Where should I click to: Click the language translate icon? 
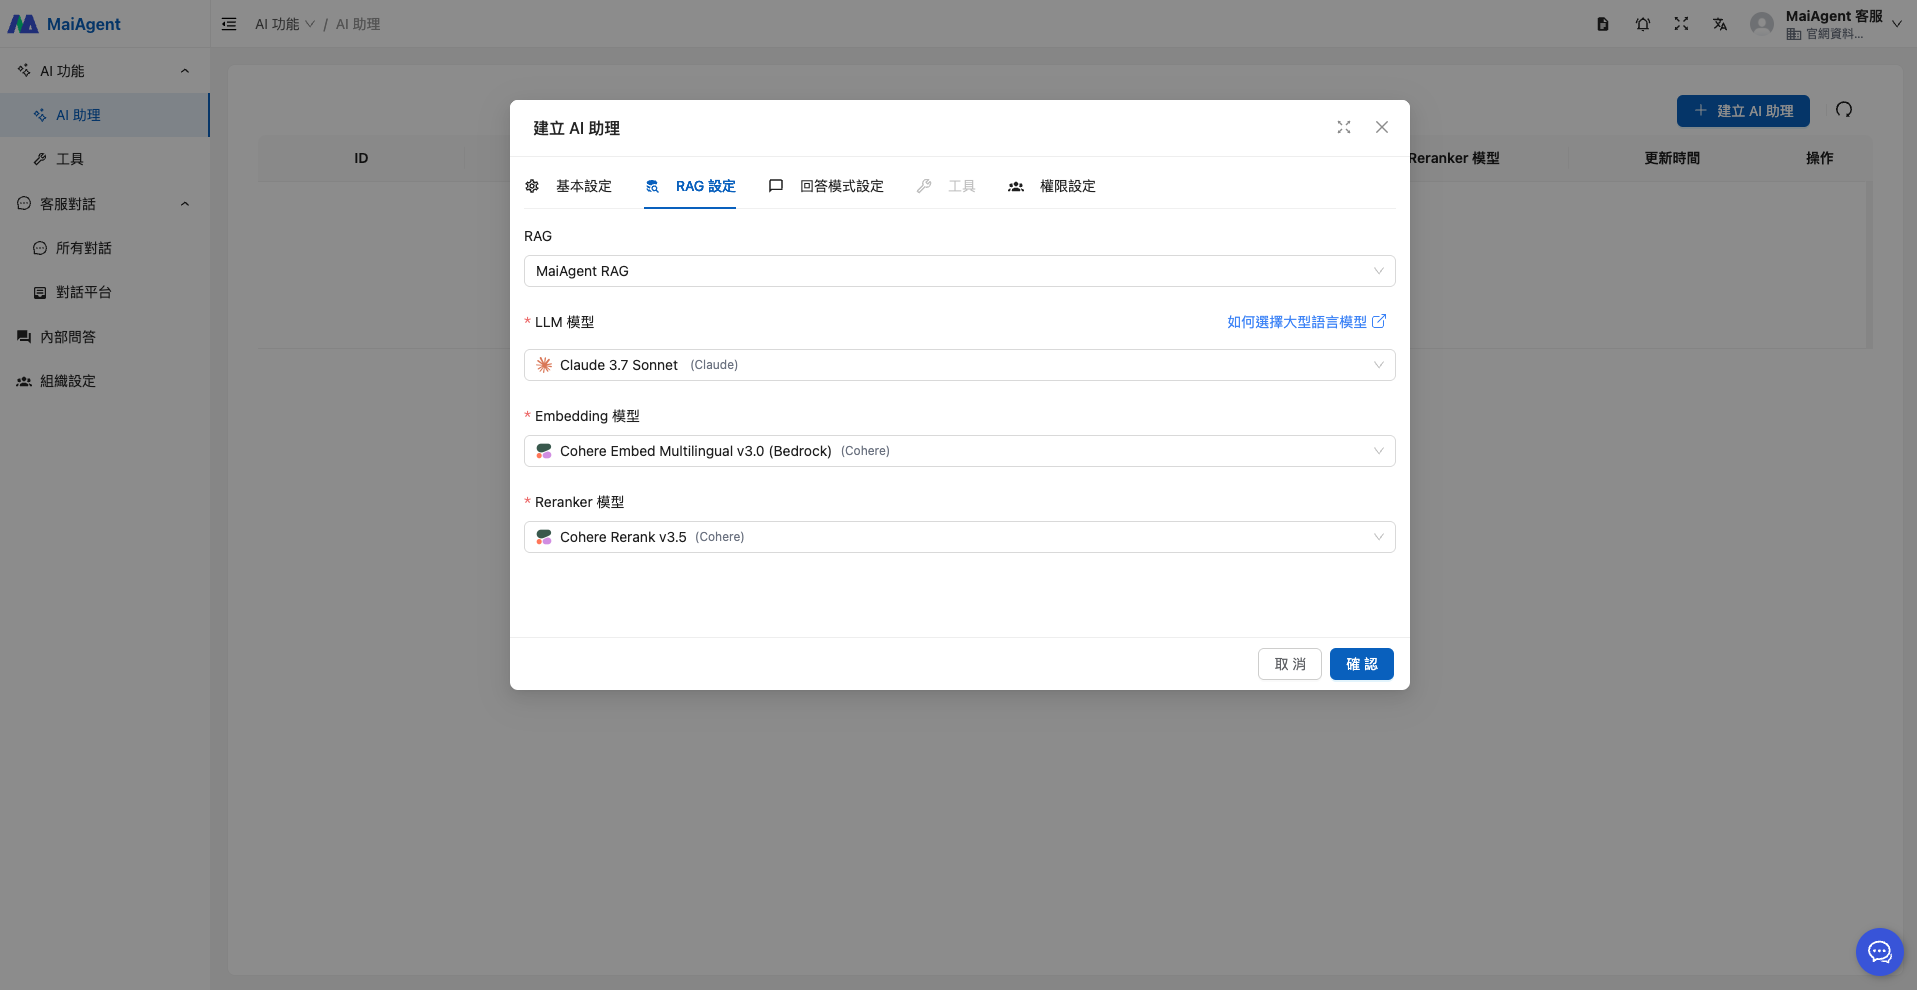[x=1720, y=24]
